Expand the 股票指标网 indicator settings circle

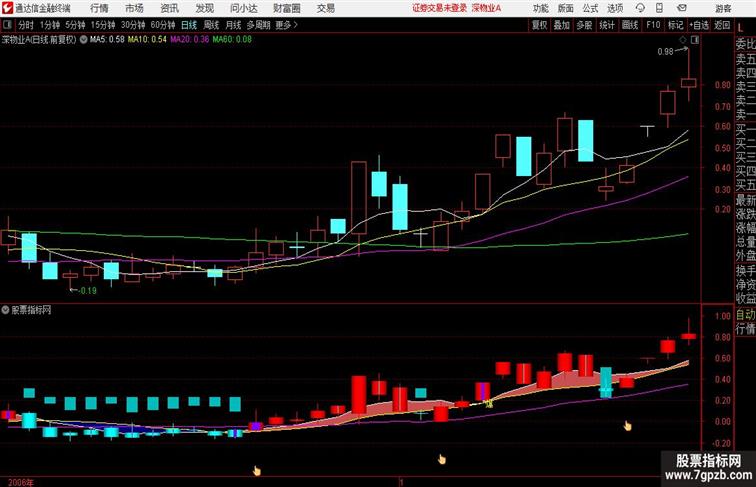tap(5, 310)
